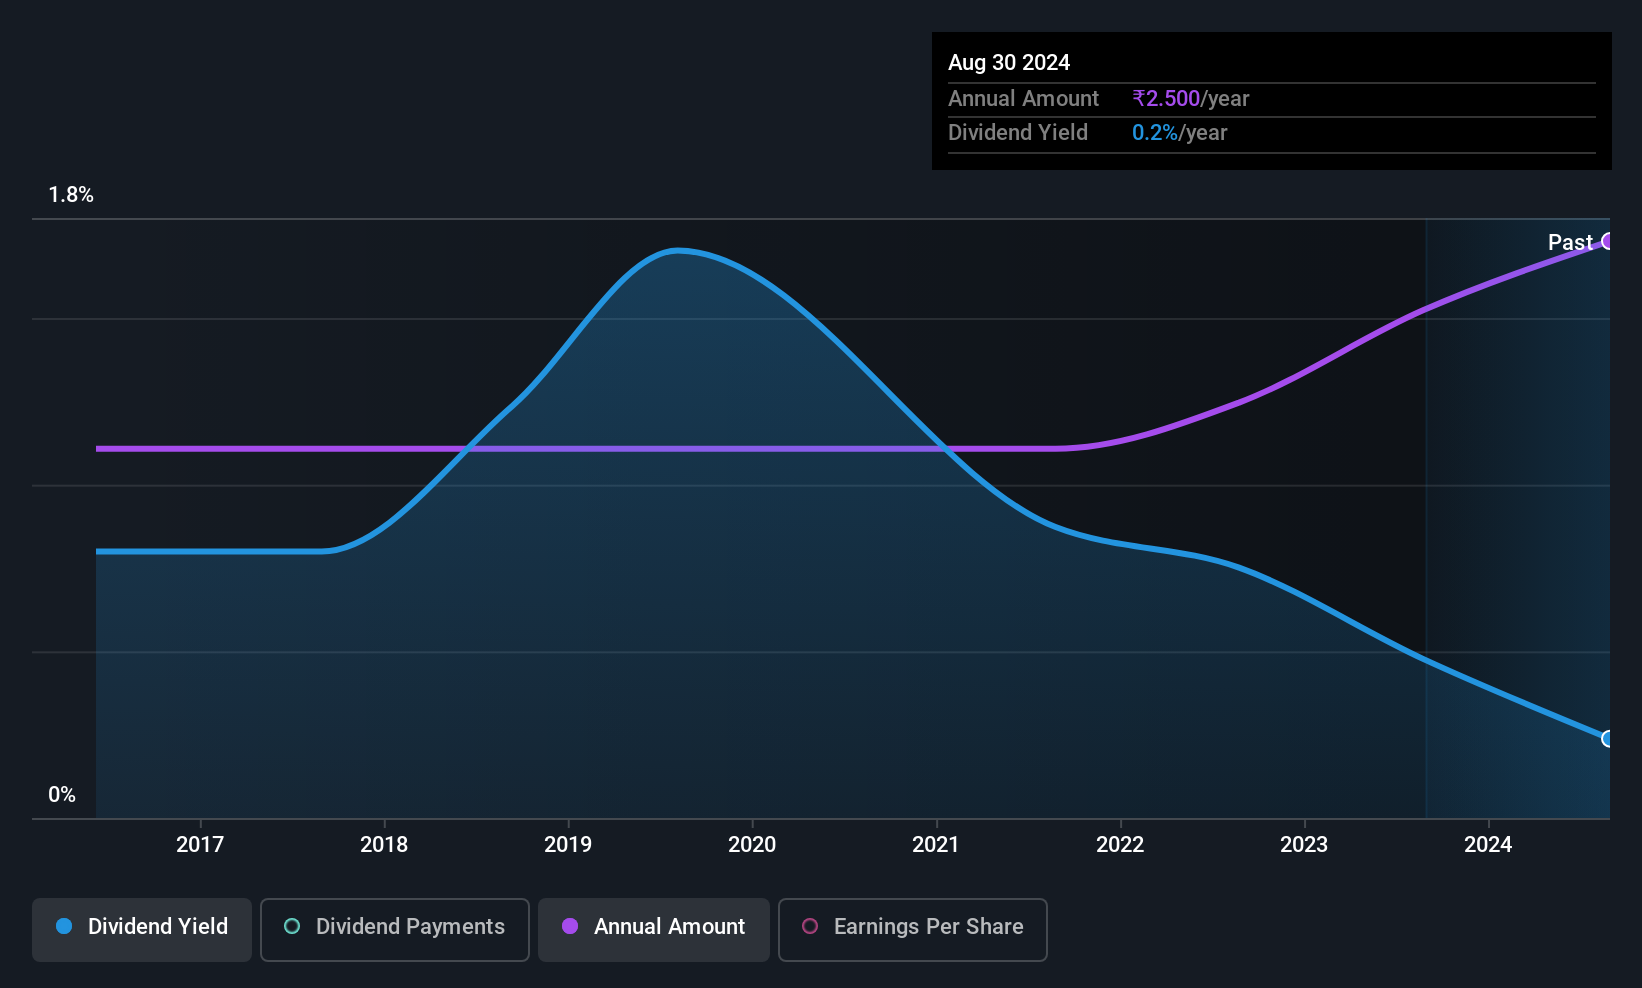Click the 0% y-axis label
Screen dimensions: 1642x988
[62, 795]
